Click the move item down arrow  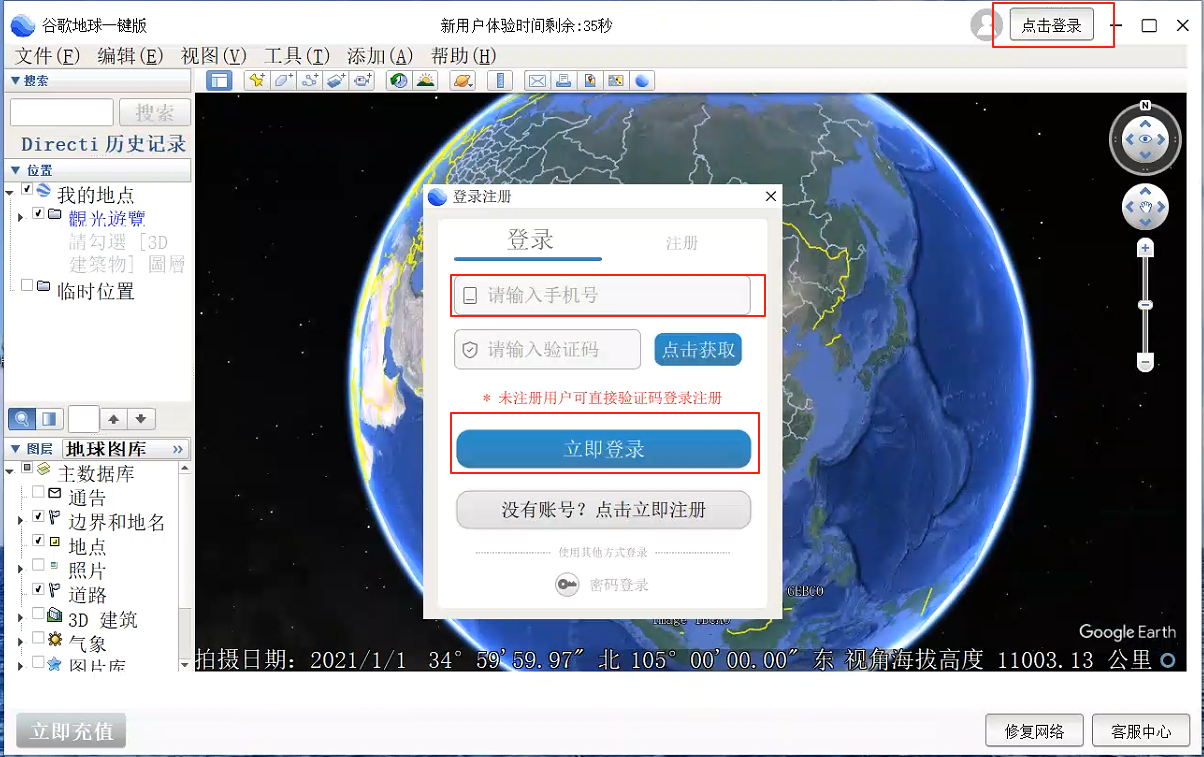141,419
